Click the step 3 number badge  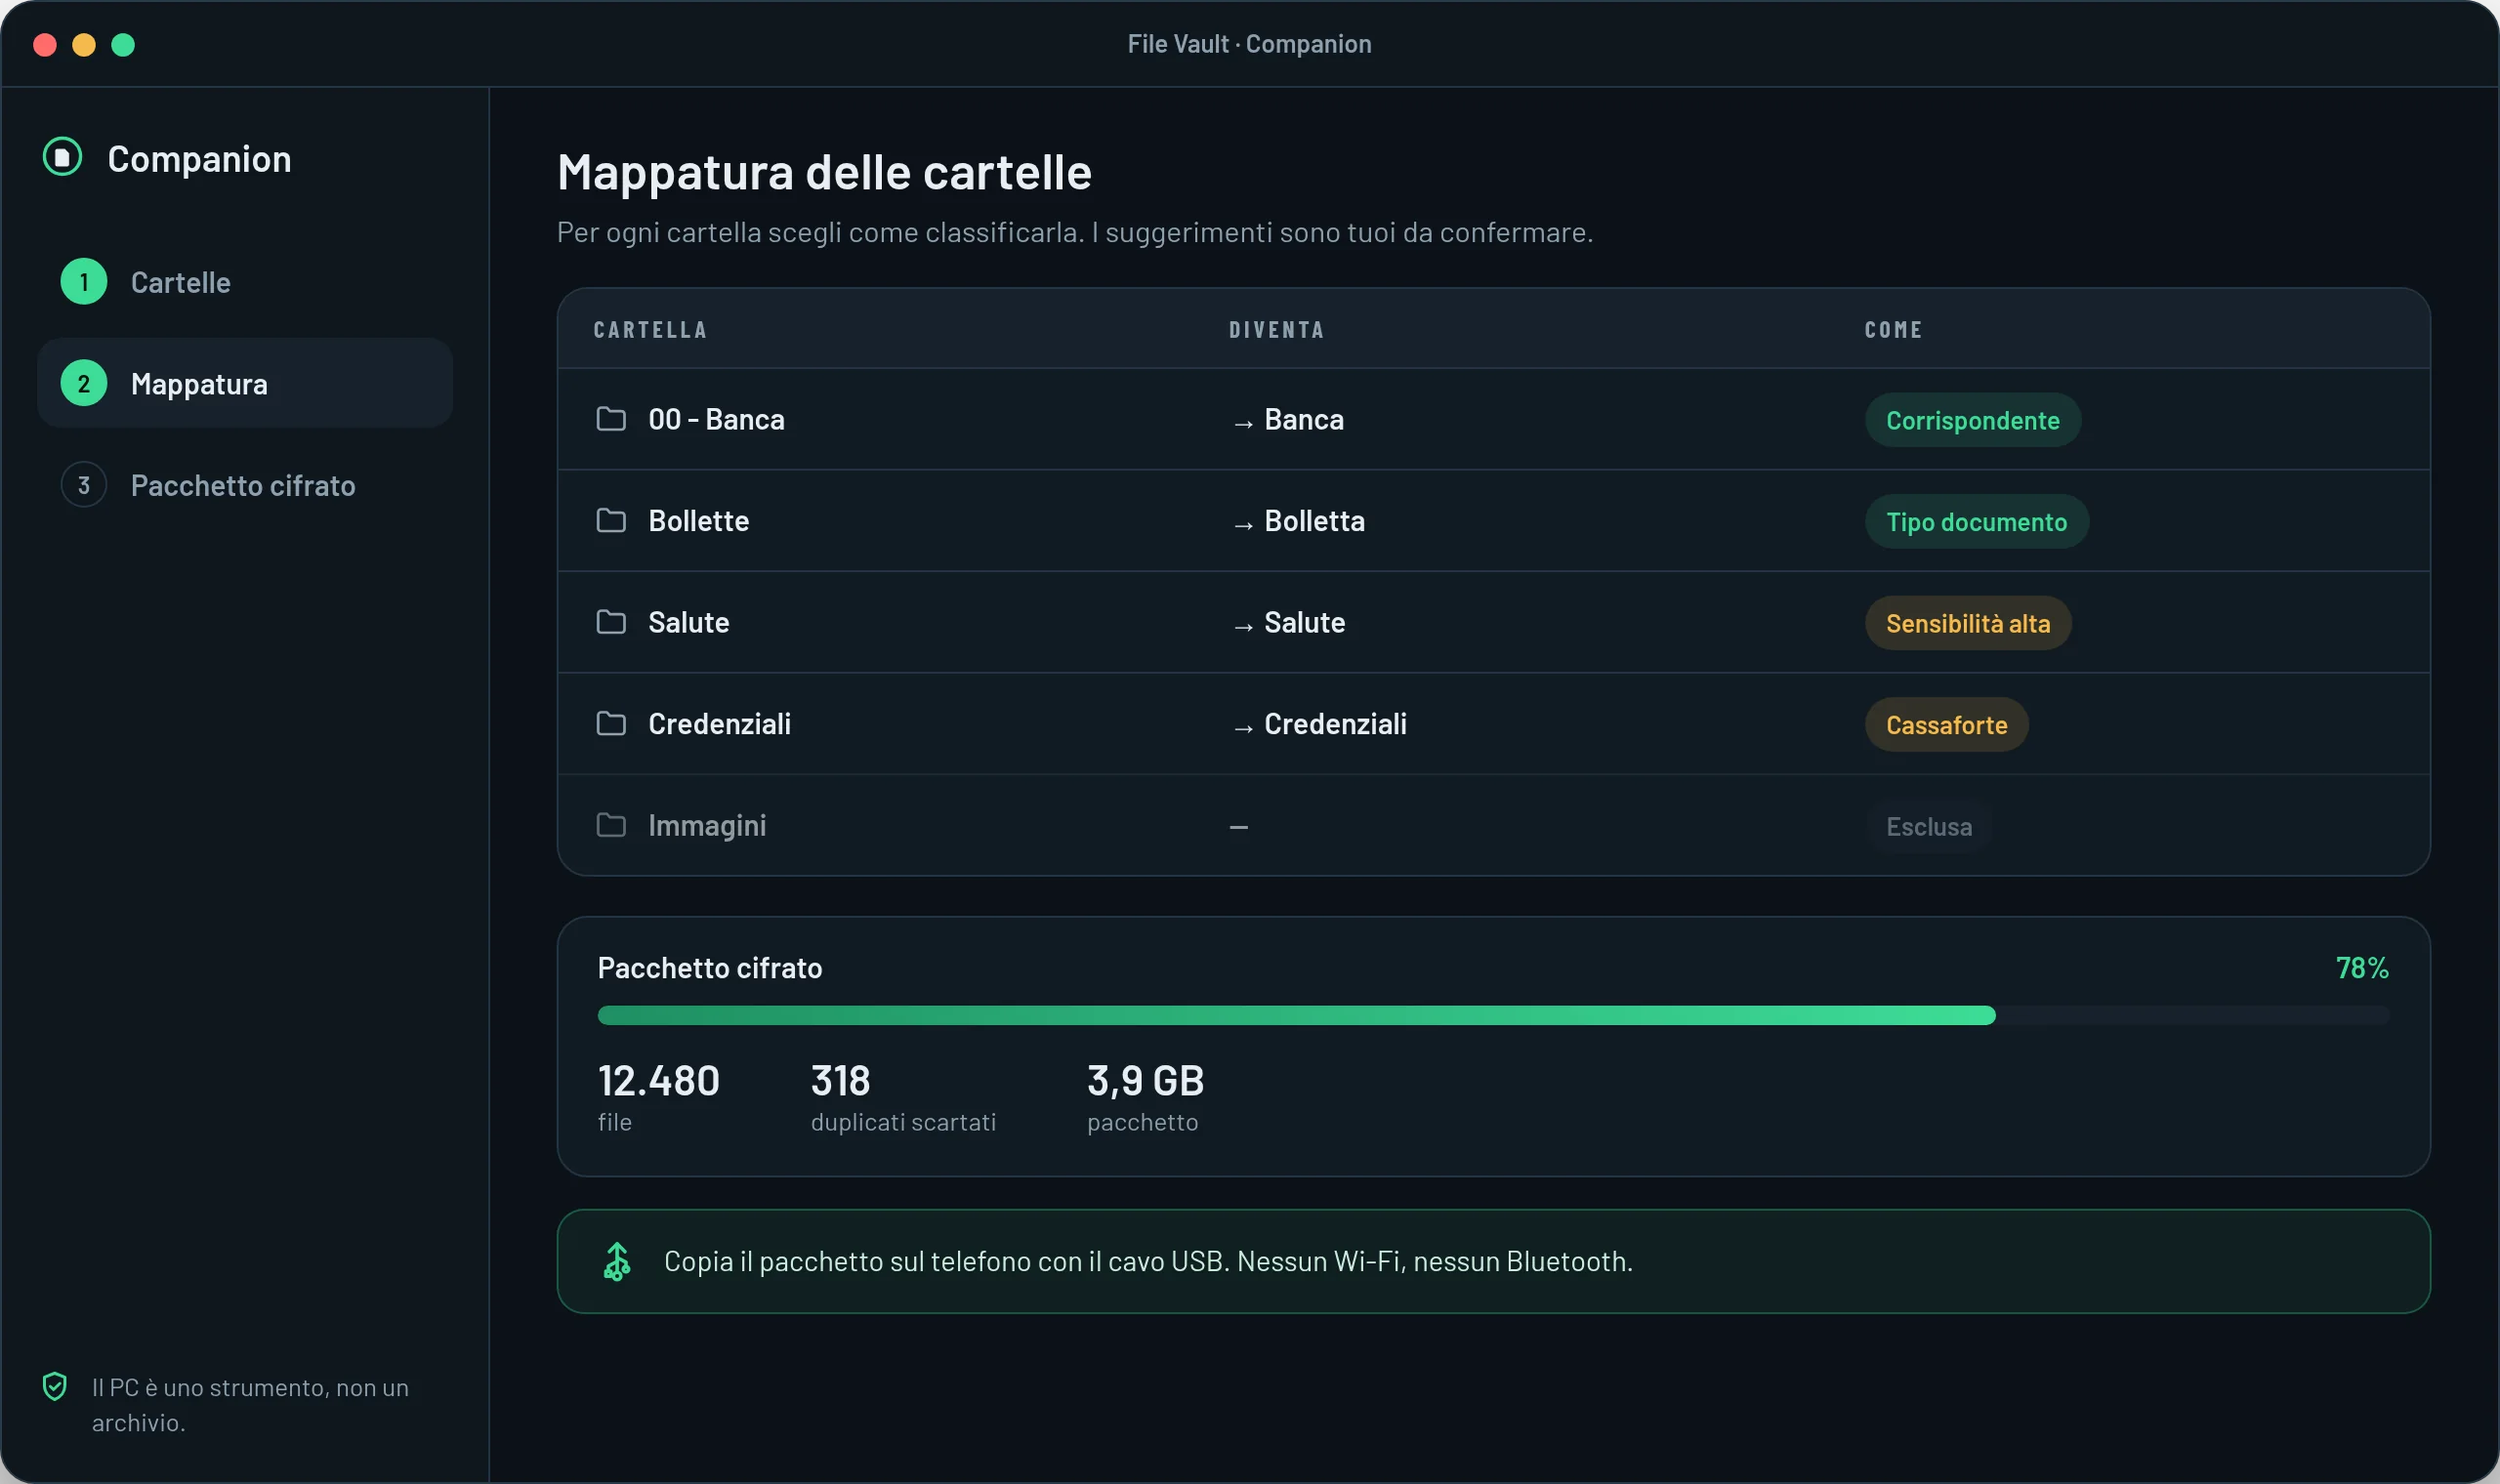pyautogui.click(x=84, y=485)
